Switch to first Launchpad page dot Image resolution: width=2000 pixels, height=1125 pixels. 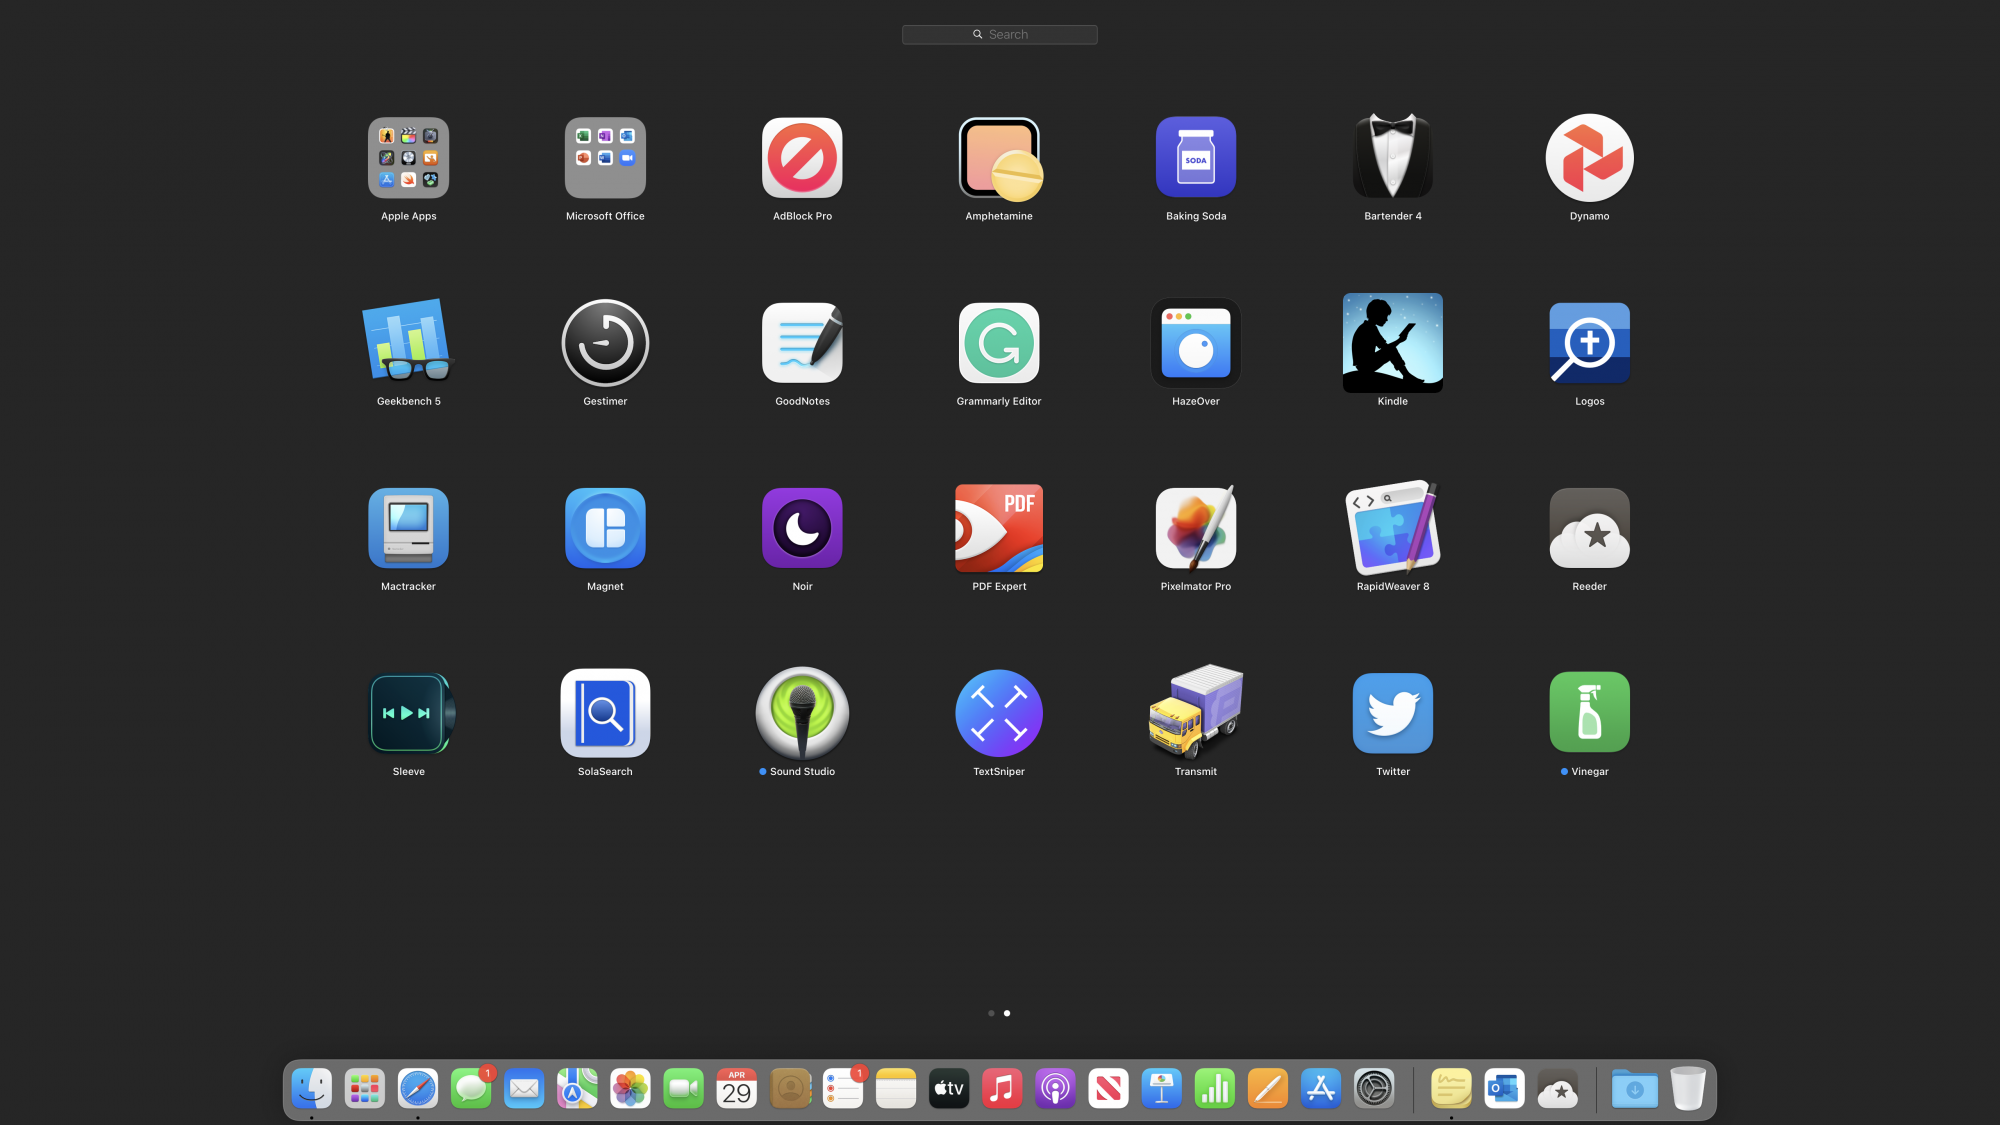pyautogui.click(x=991, y=1013)
